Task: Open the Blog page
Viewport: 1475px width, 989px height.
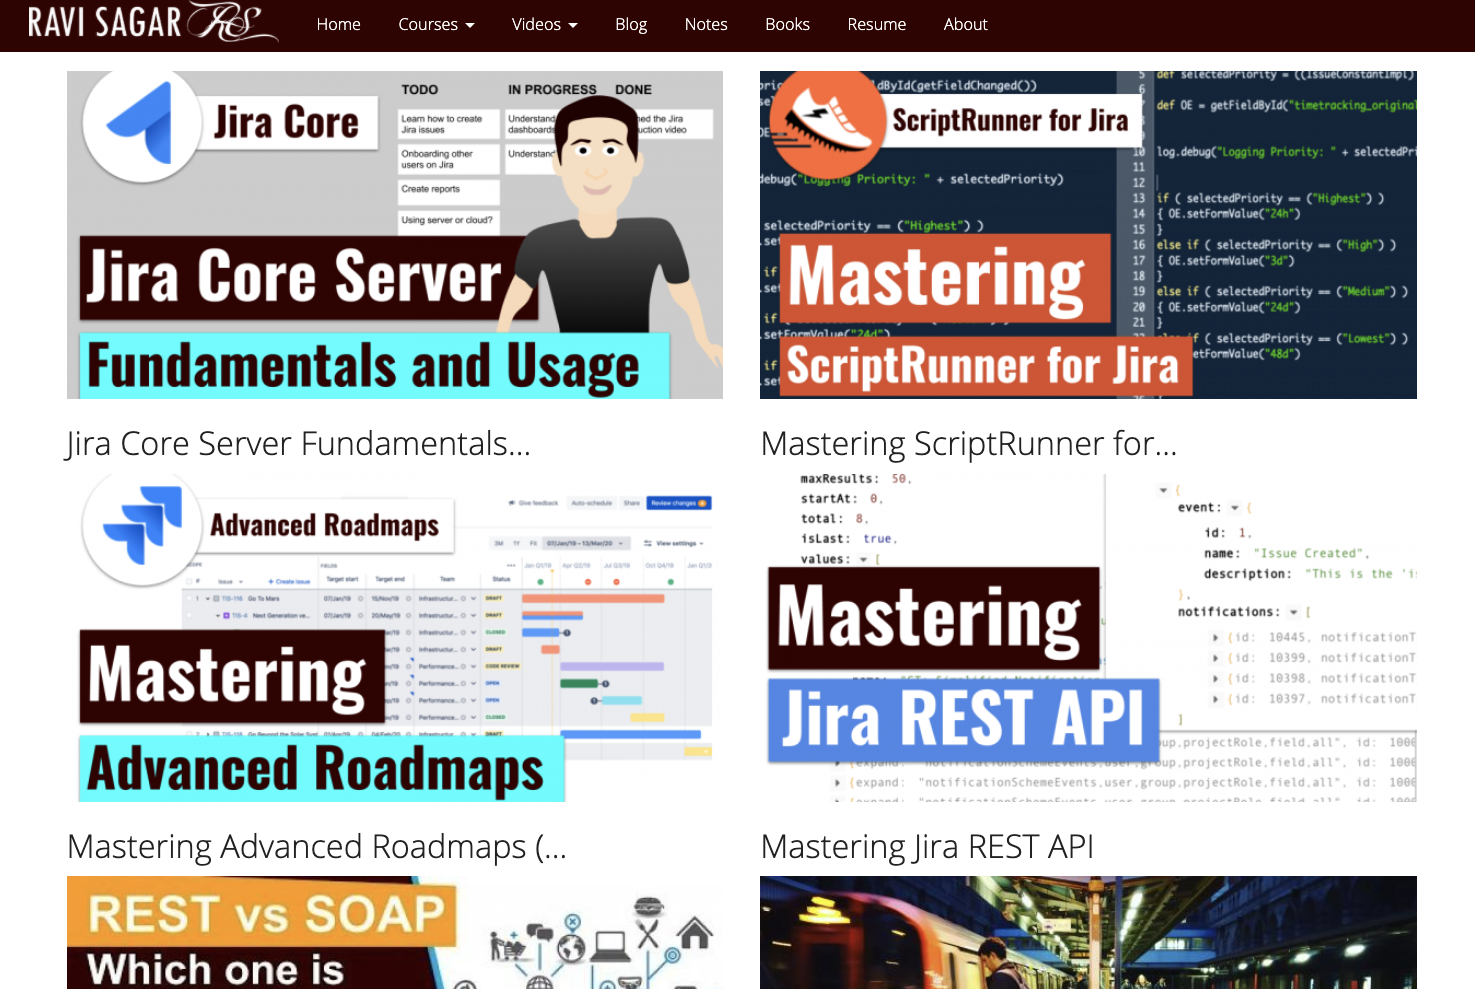Action: (631, 24)
